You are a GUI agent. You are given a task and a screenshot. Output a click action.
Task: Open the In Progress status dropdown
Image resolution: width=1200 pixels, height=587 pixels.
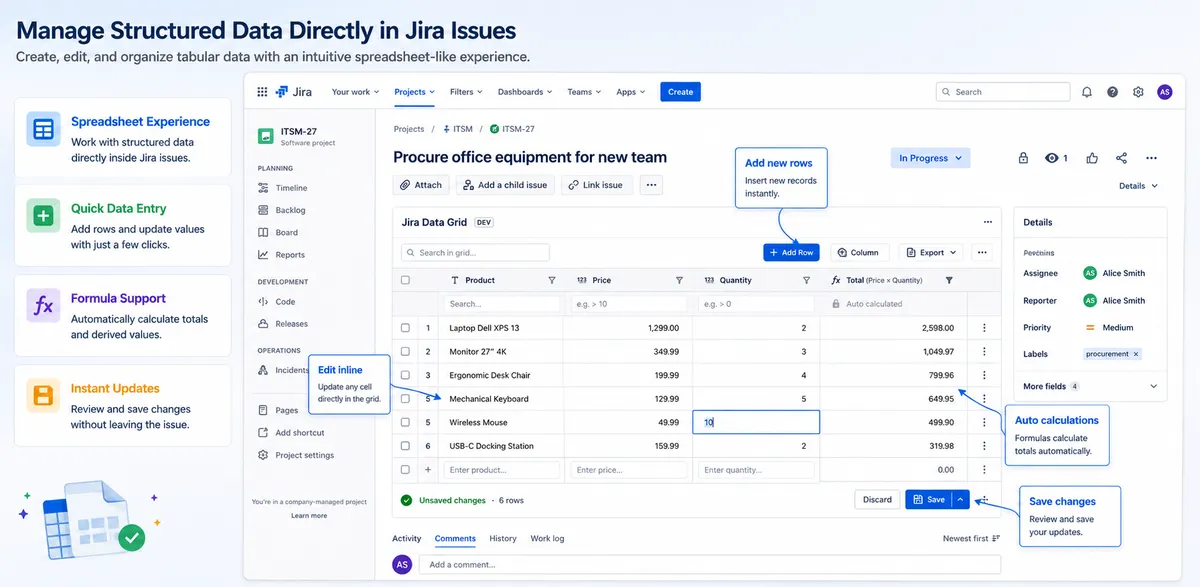931,158
